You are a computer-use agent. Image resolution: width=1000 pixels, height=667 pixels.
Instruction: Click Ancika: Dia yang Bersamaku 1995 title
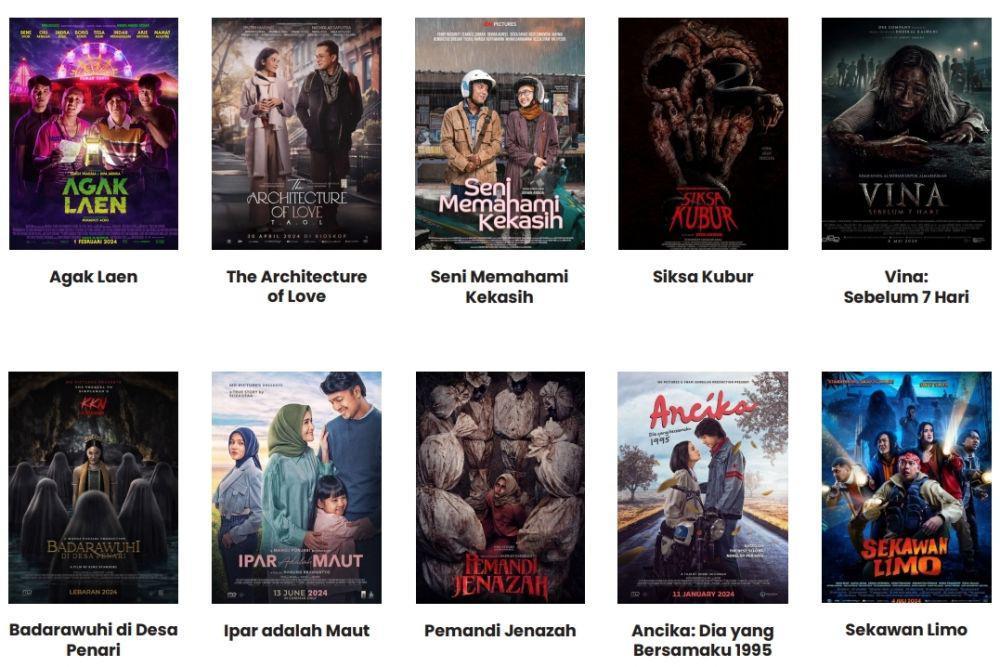pos(703,640)
